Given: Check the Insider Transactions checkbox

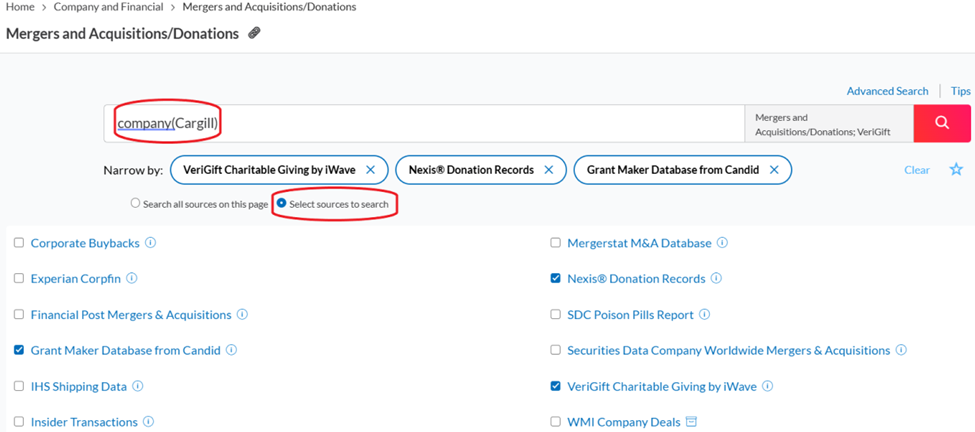Looking at the screenshot, I should click(19, 422).
